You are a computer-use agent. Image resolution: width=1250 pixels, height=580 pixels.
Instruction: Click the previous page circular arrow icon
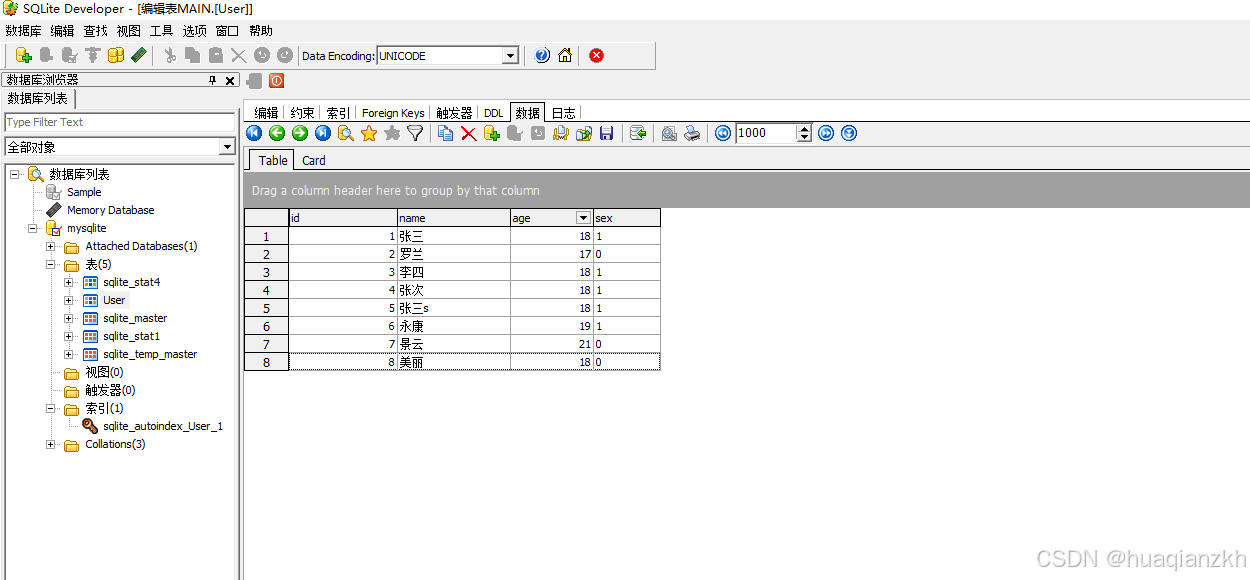point(723,133)
